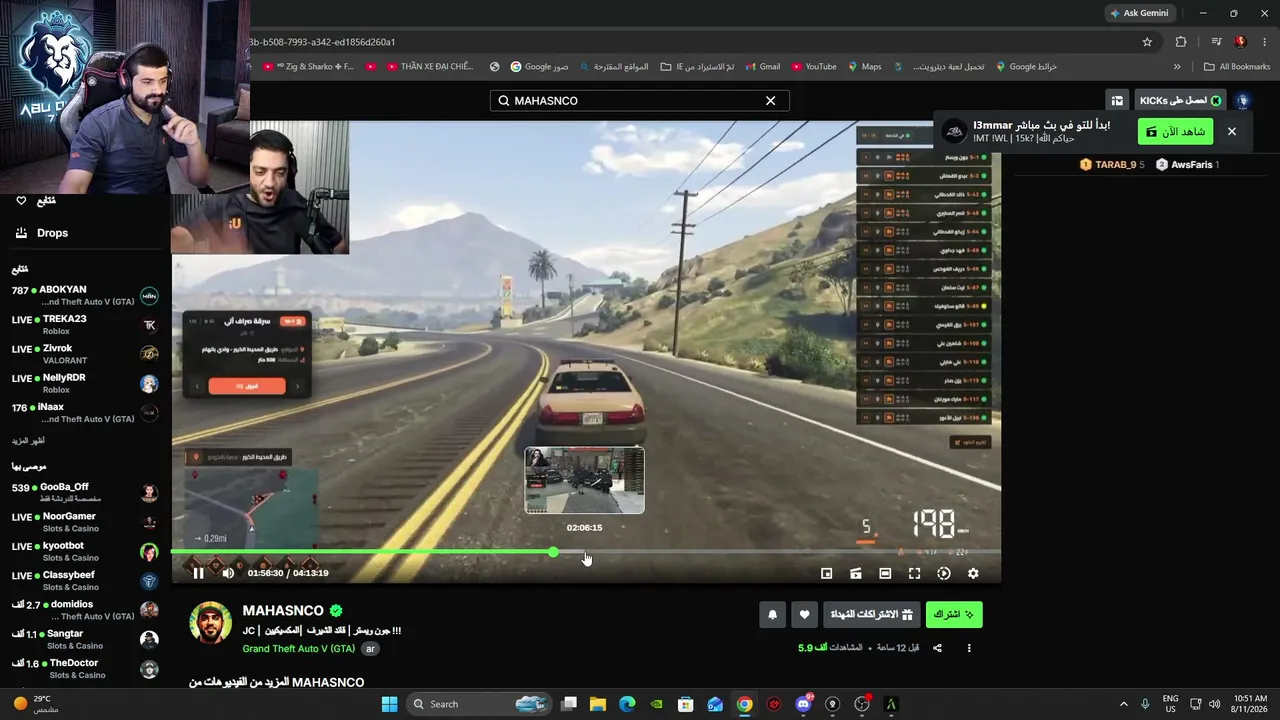Open the Windows Start menu
This screenshot has width=1280, height=720.
389,704
